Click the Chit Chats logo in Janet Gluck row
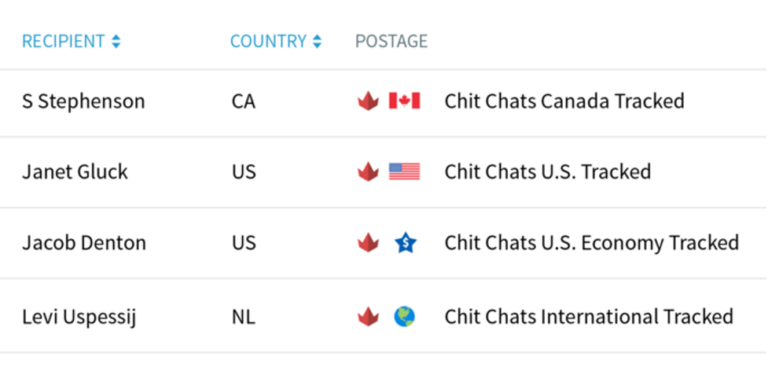 tap(368, 172)
